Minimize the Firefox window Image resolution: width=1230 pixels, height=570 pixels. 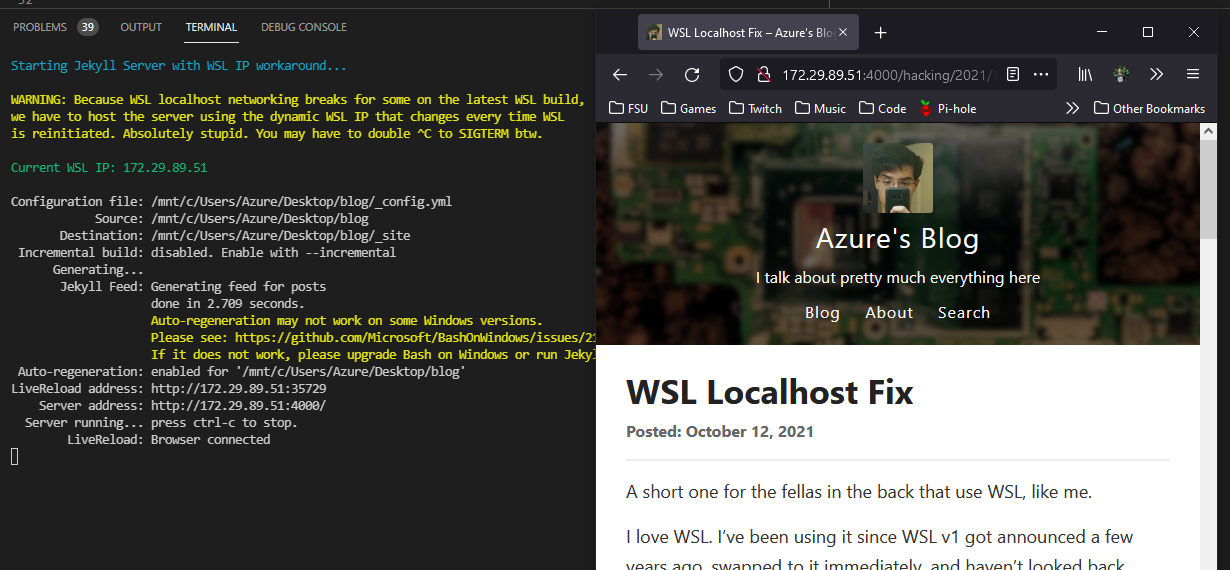point(1102,33)
